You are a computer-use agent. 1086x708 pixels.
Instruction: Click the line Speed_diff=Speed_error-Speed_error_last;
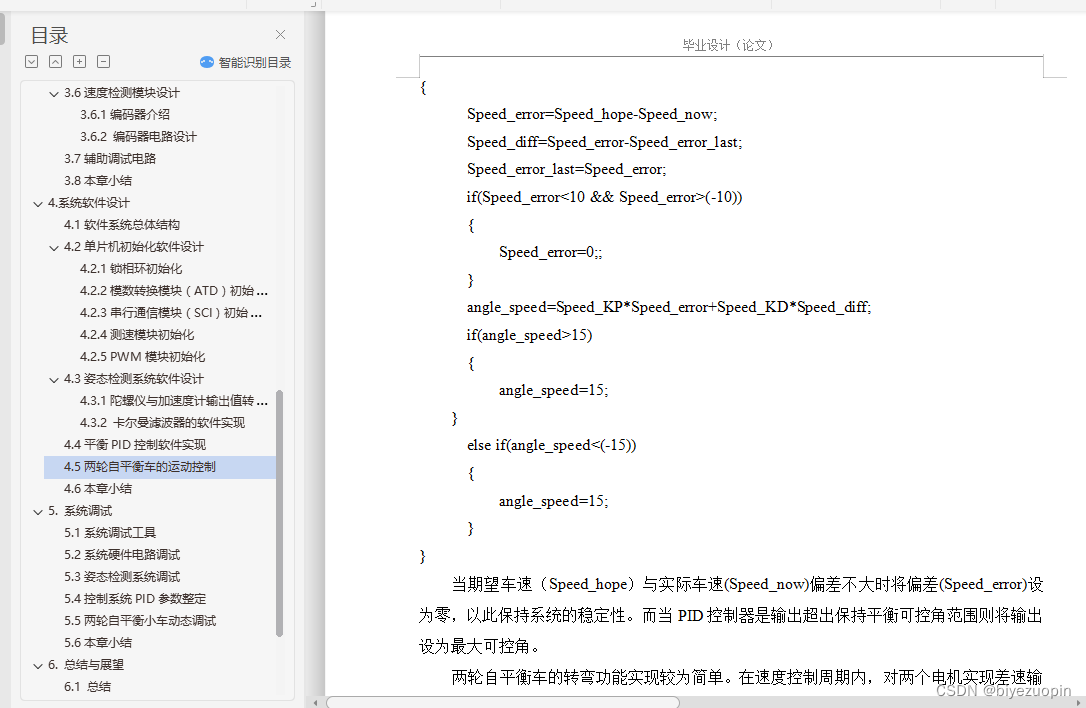604,142
